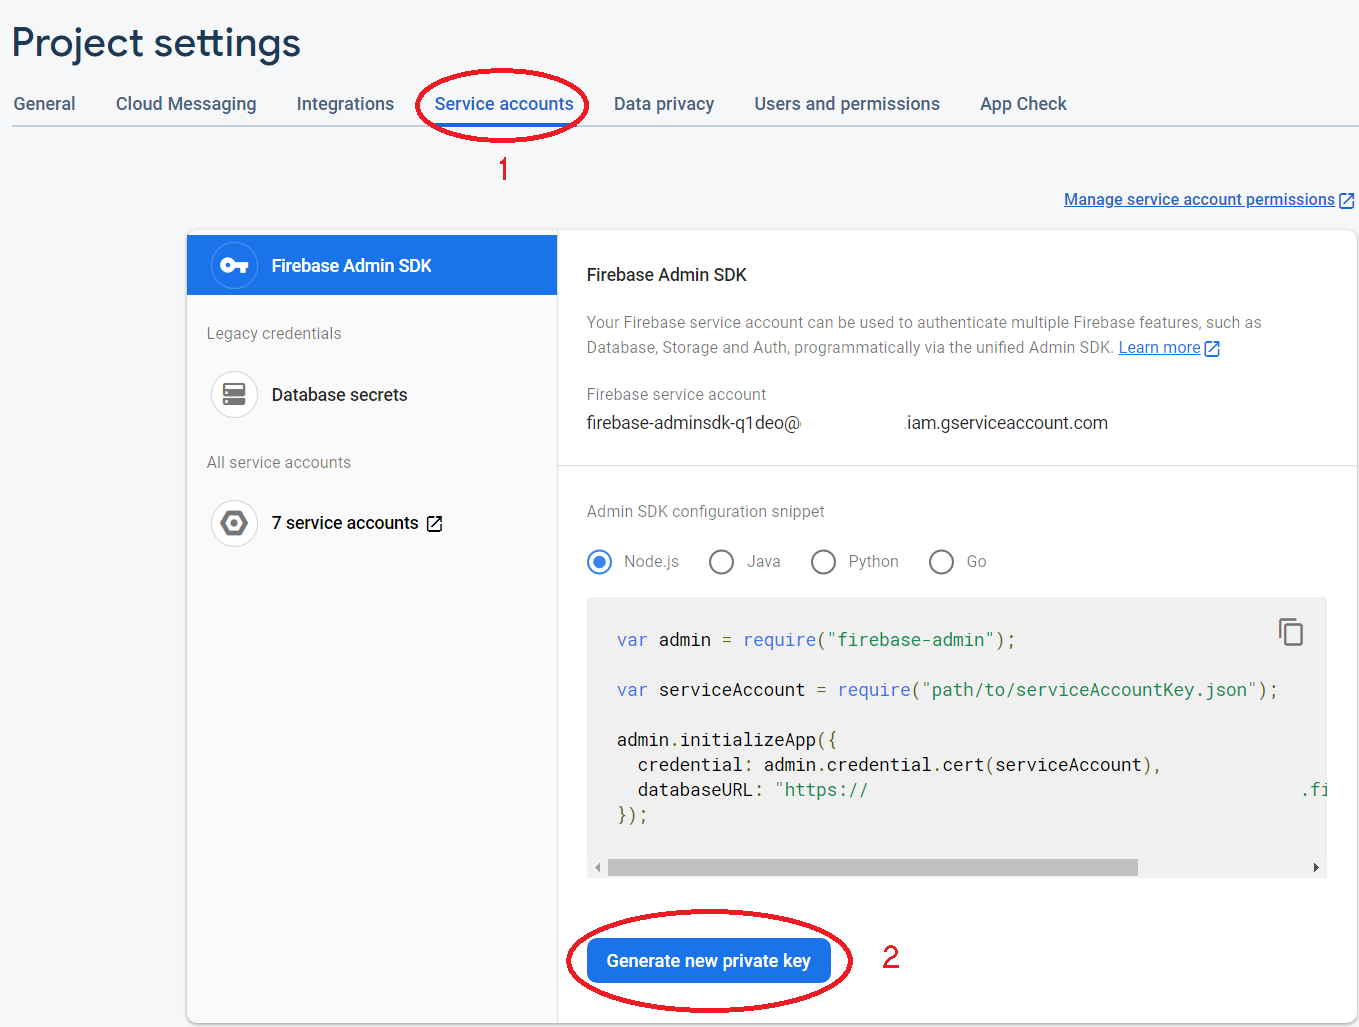Open the 7 service accounts entry
The width and height of the screenshot is (1359, 1027).
[345, 523]
